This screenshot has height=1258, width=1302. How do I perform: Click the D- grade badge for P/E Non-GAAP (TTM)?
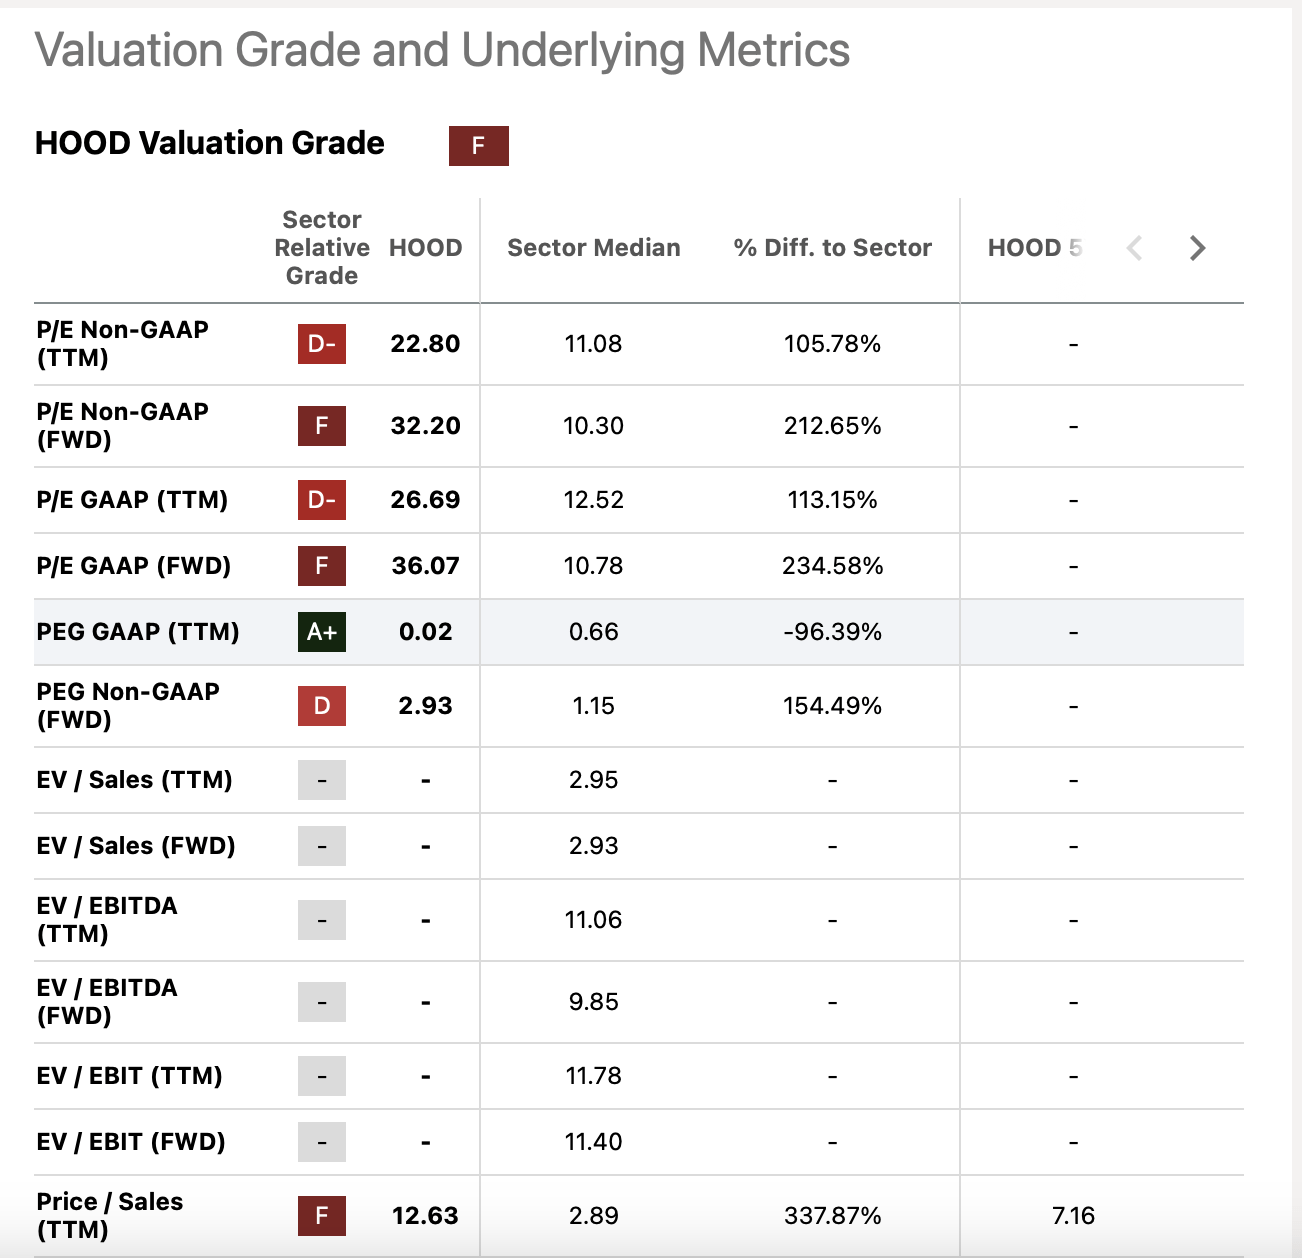[322, 344]
